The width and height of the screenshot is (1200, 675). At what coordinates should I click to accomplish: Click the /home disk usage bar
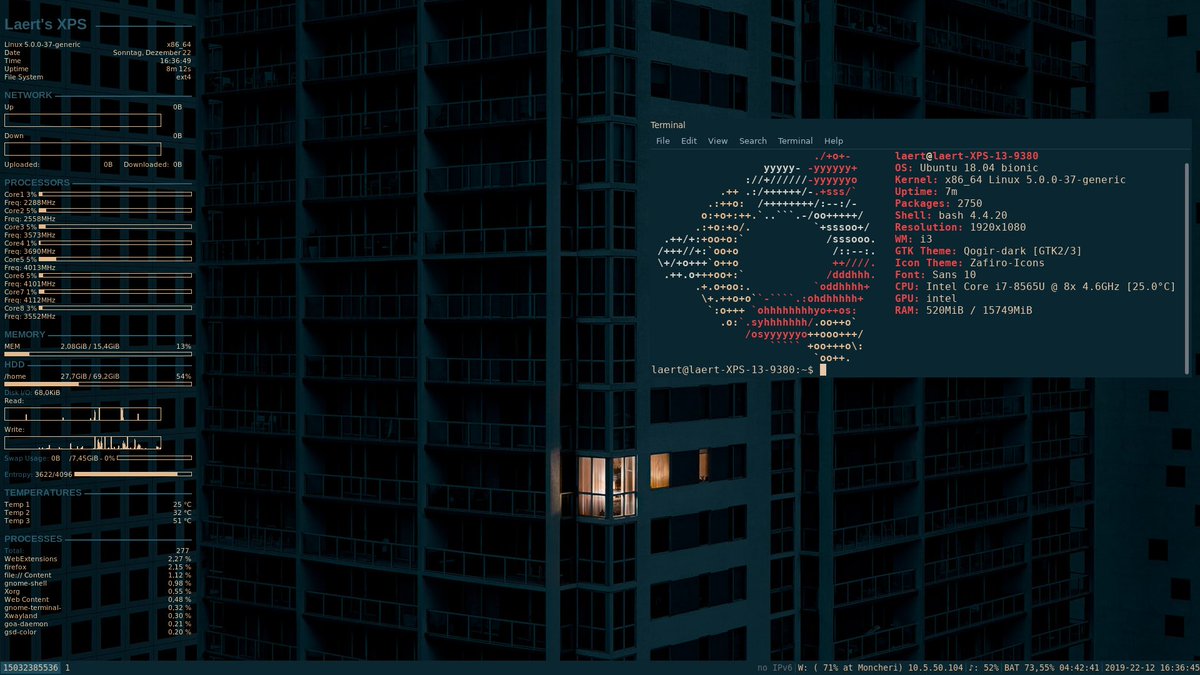[98, 384]
